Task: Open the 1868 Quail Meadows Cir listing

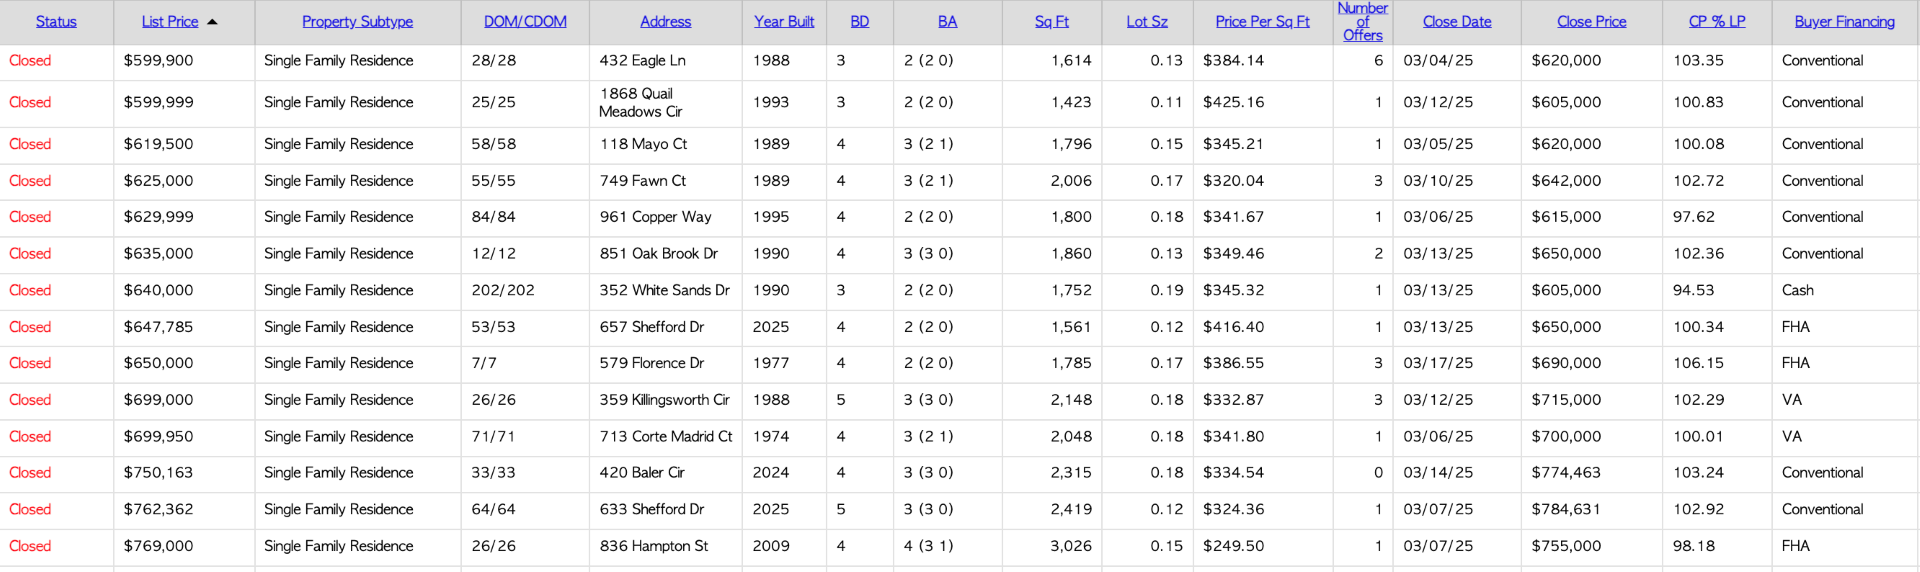Action: tap(640, 102)
